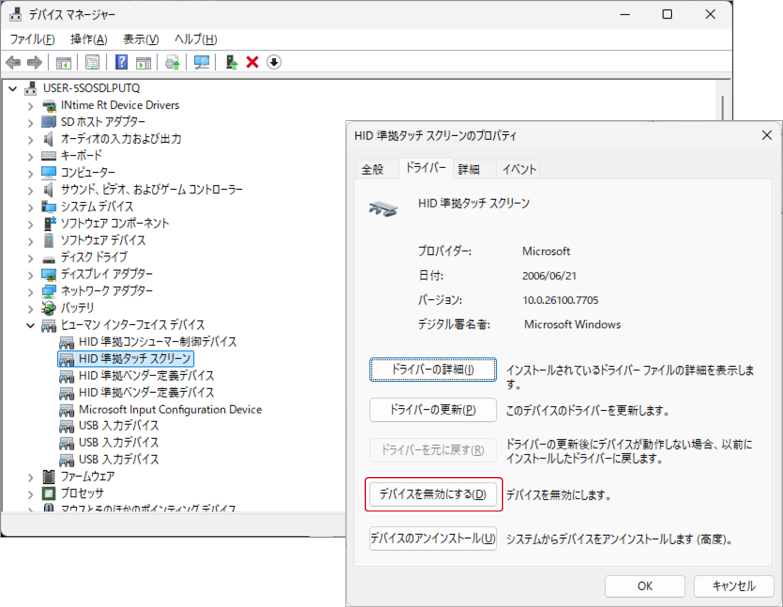
Task: Click the Forward arrow toolbar icon
Action: [34, 62]
